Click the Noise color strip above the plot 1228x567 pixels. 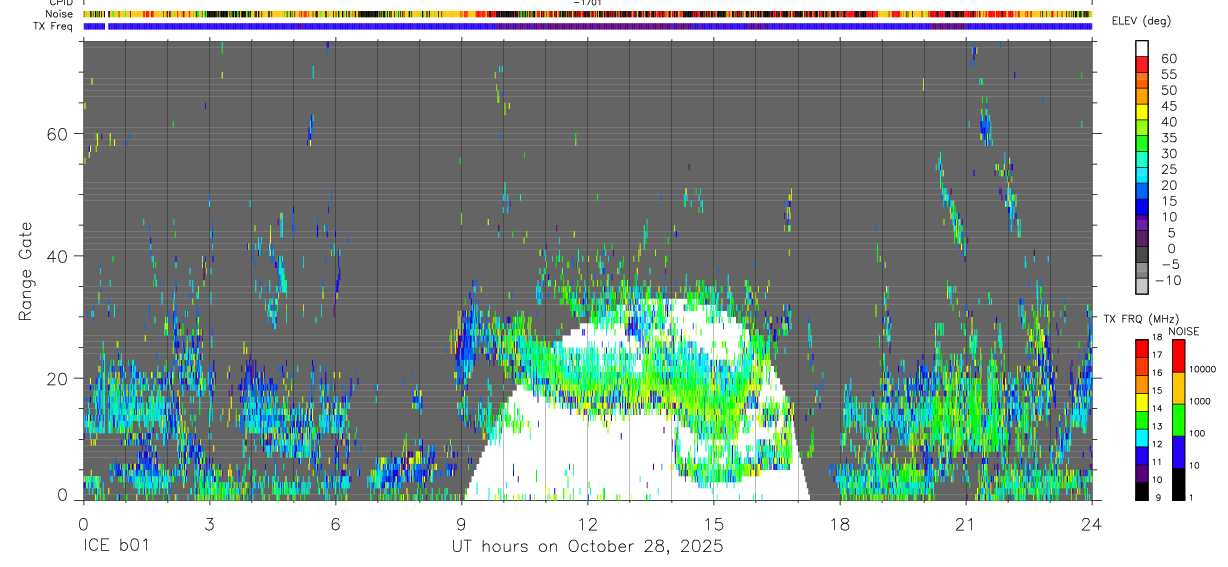point(587,14)
